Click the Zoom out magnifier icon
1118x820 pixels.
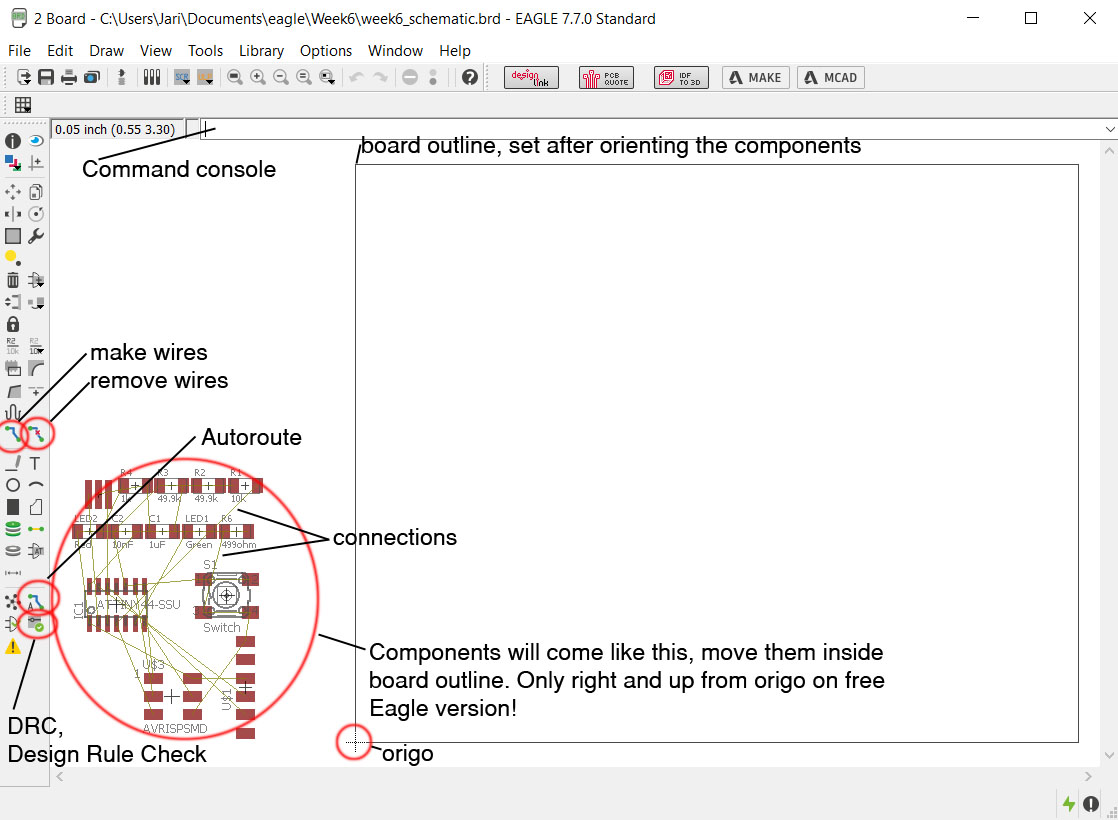pos(281,77)
